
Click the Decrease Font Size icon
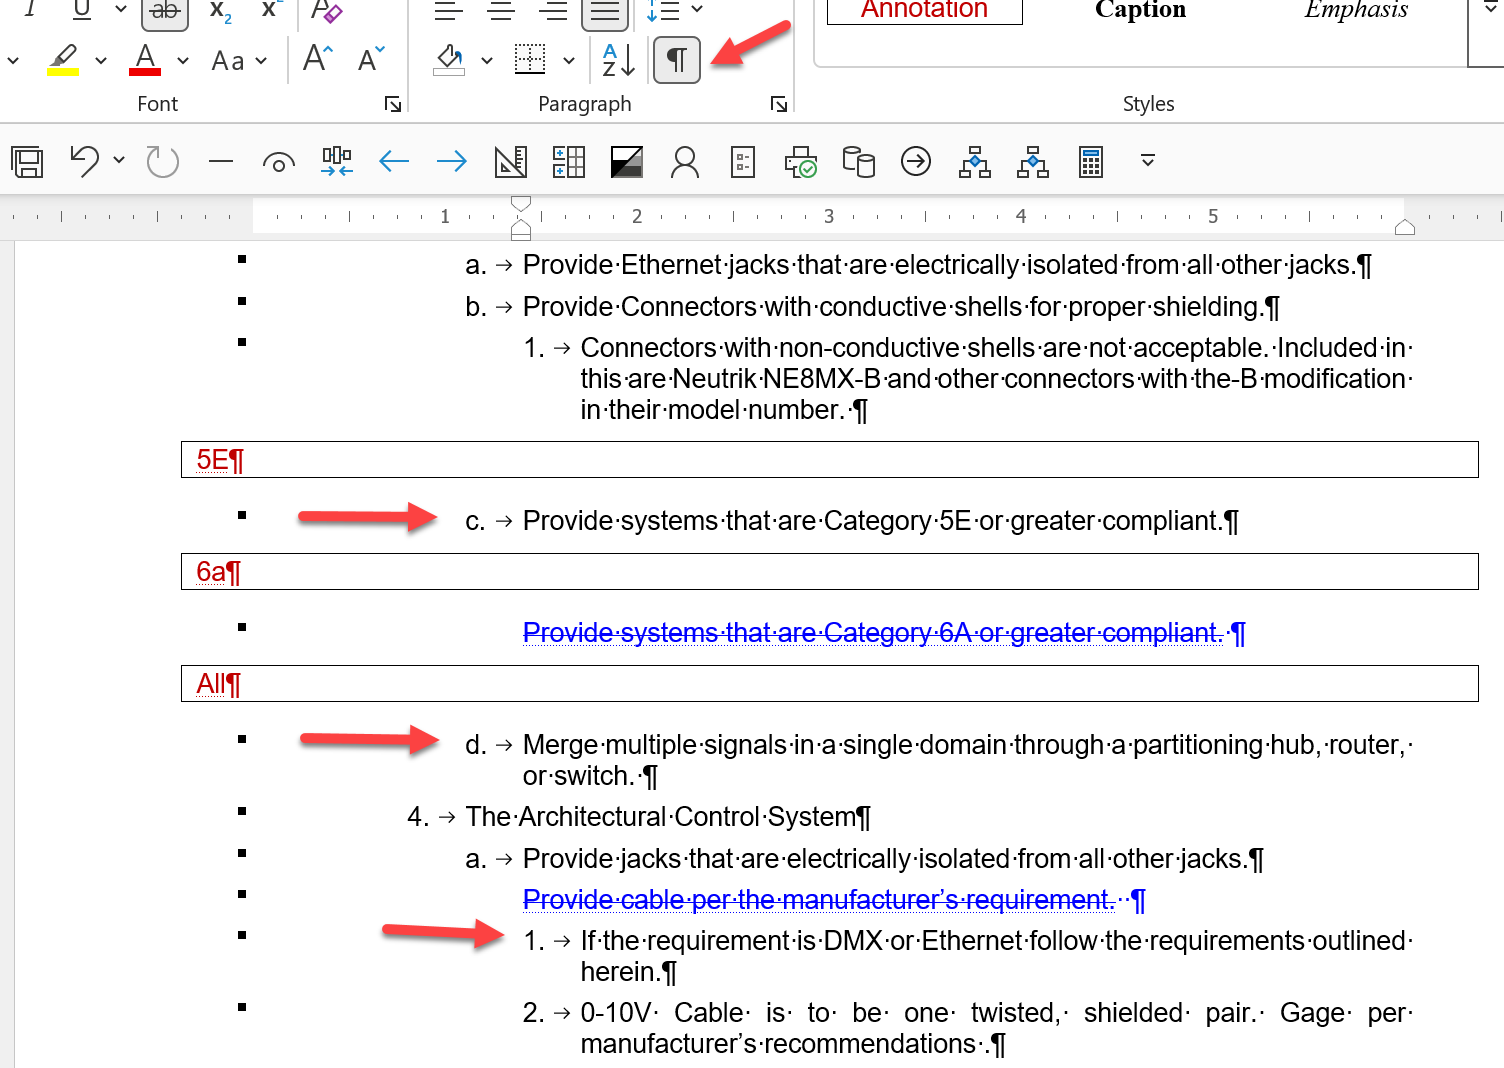pos(371,59)
